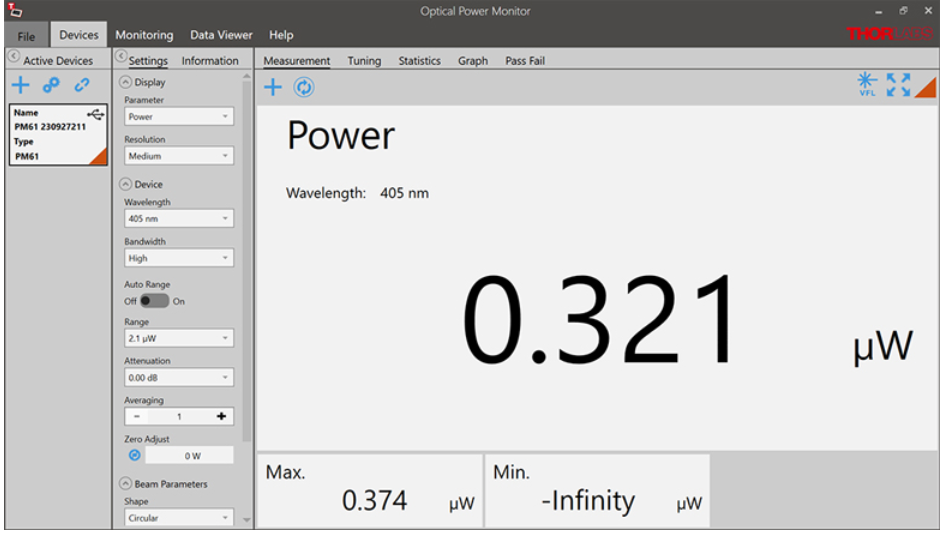The width and height of the screenshot is (942, 534).
Task: Click the connect device link icon
Action: [x=51, y=86]
